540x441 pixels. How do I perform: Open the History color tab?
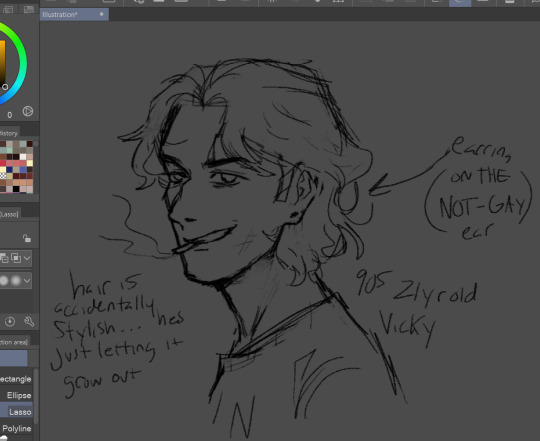9,133
